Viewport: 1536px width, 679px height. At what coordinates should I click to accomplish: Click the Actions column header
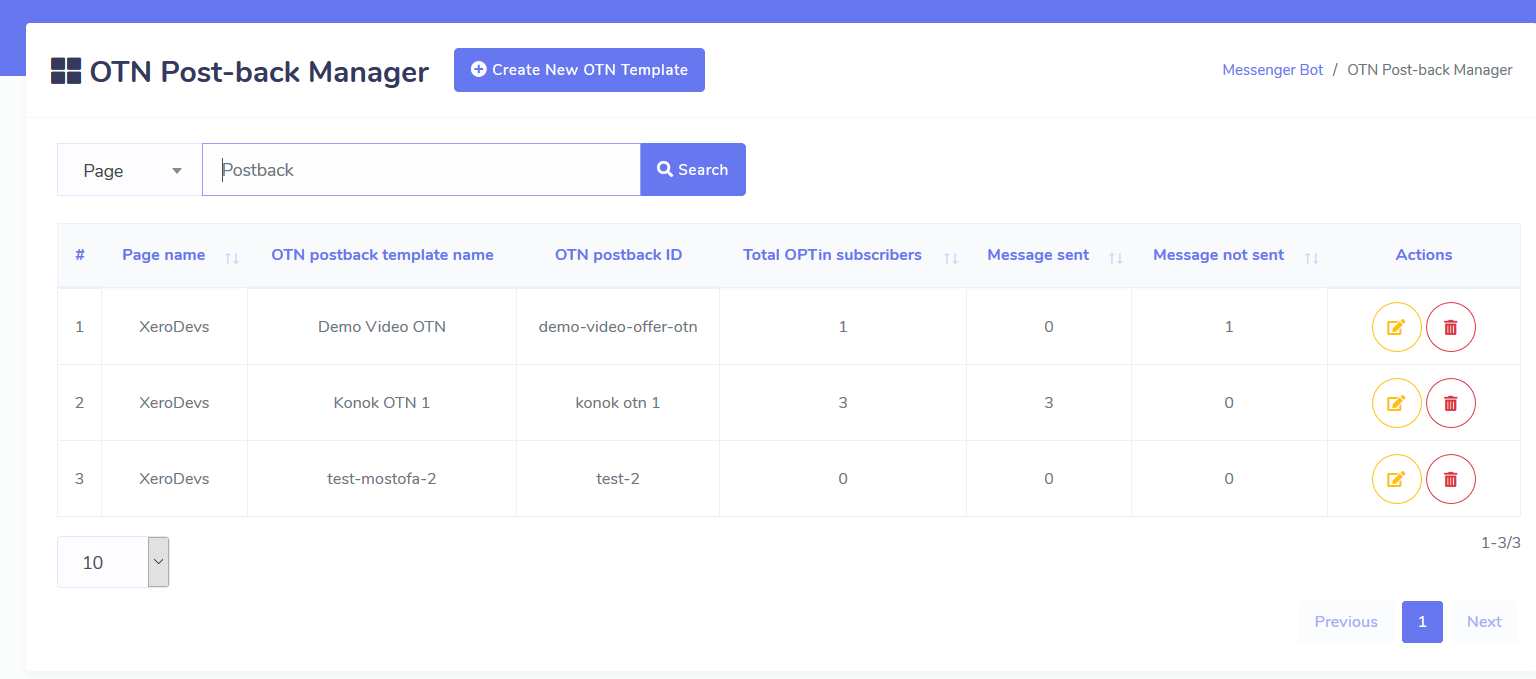[1424, 255]
